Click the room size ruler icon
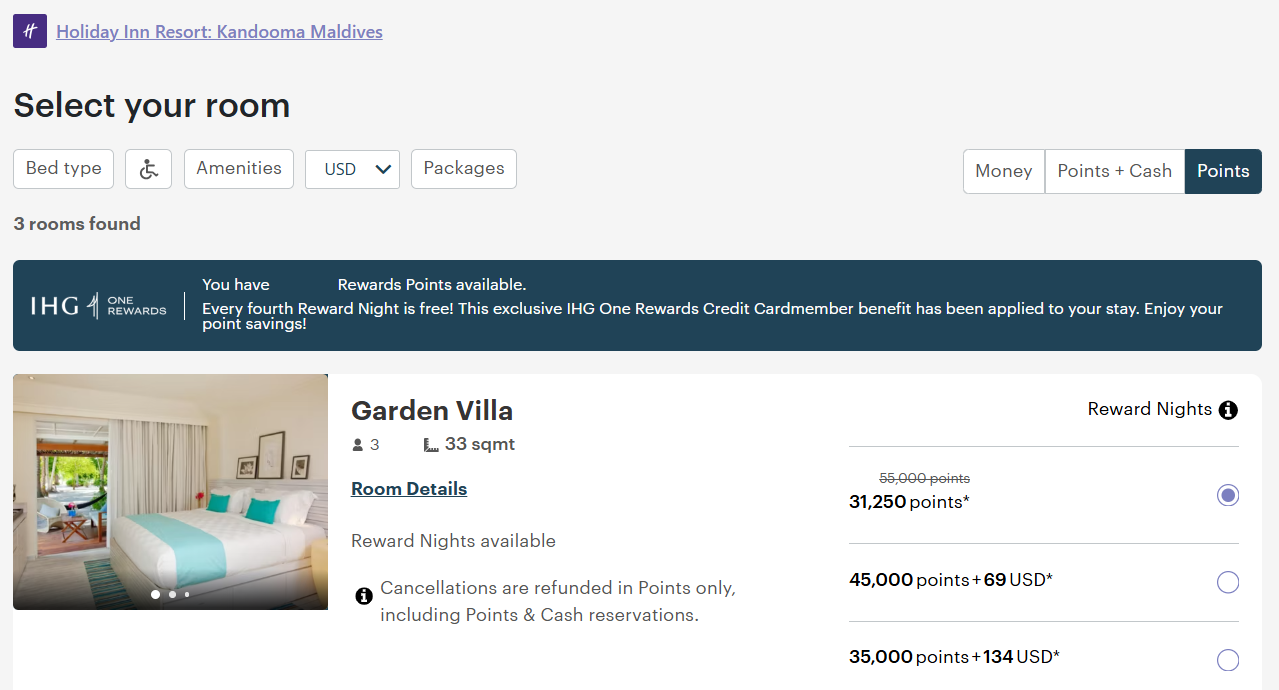 point(430,443)
